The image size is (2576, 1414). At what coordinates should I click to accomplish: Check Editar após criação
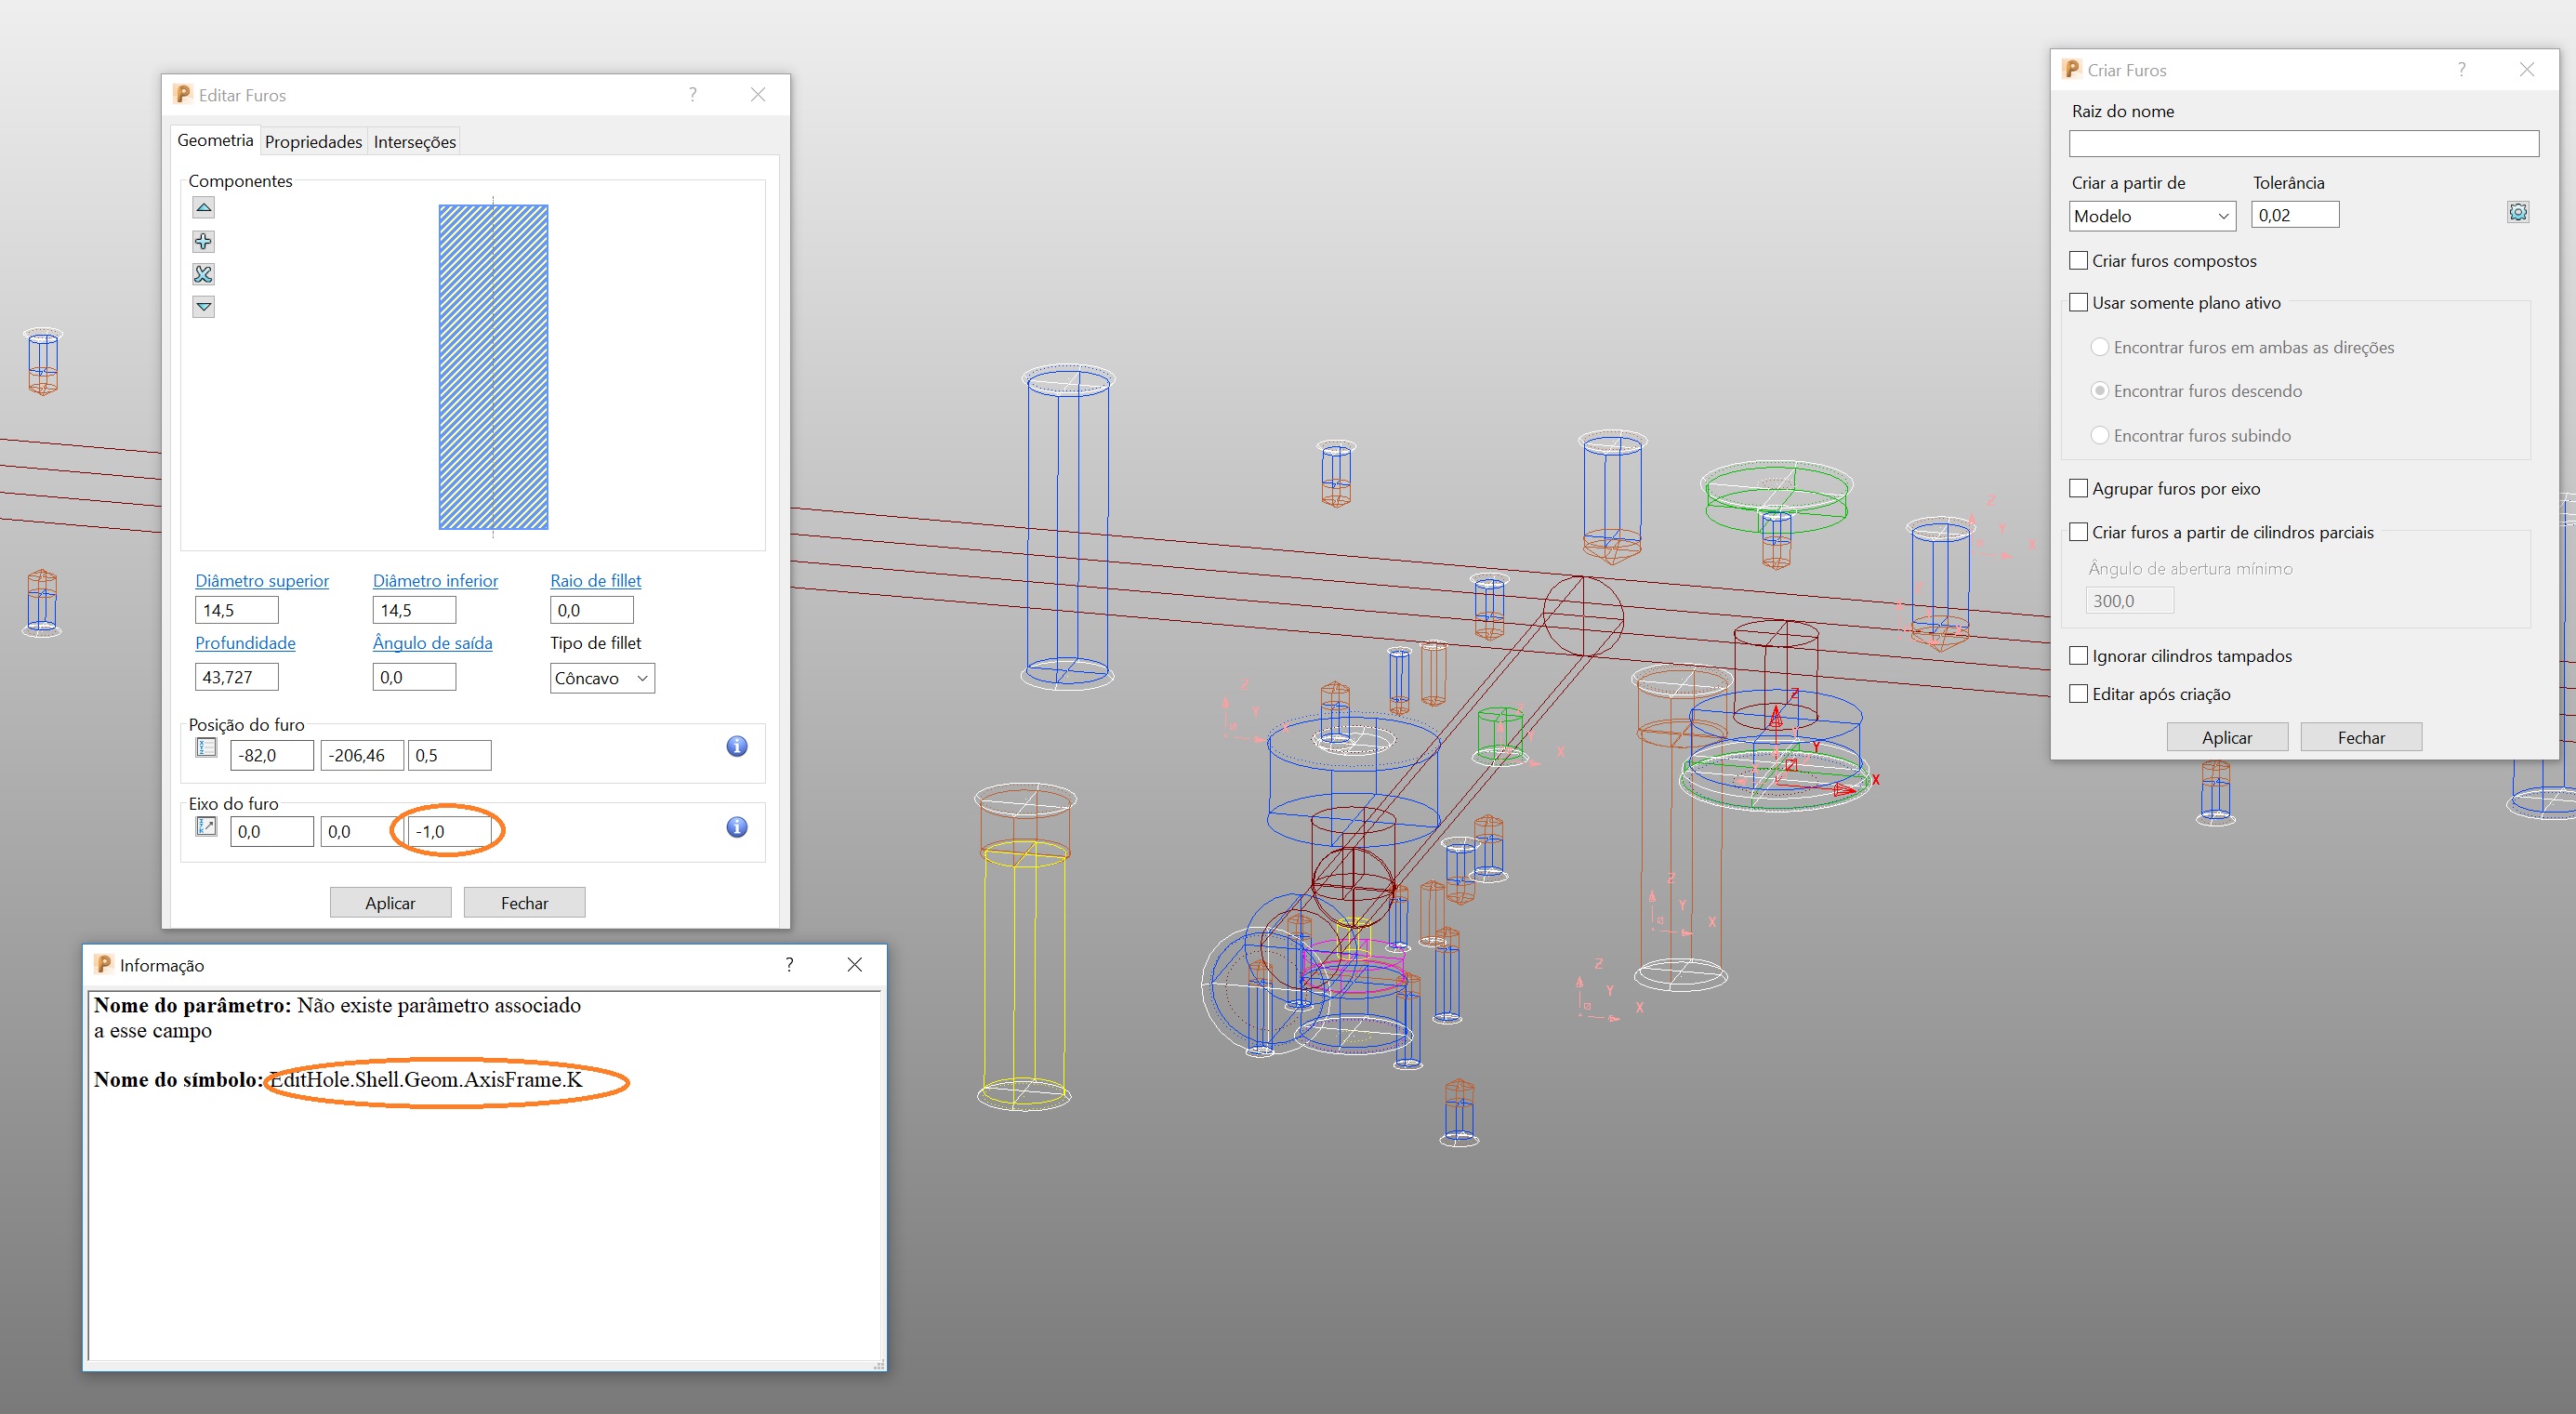point(2078,694)
